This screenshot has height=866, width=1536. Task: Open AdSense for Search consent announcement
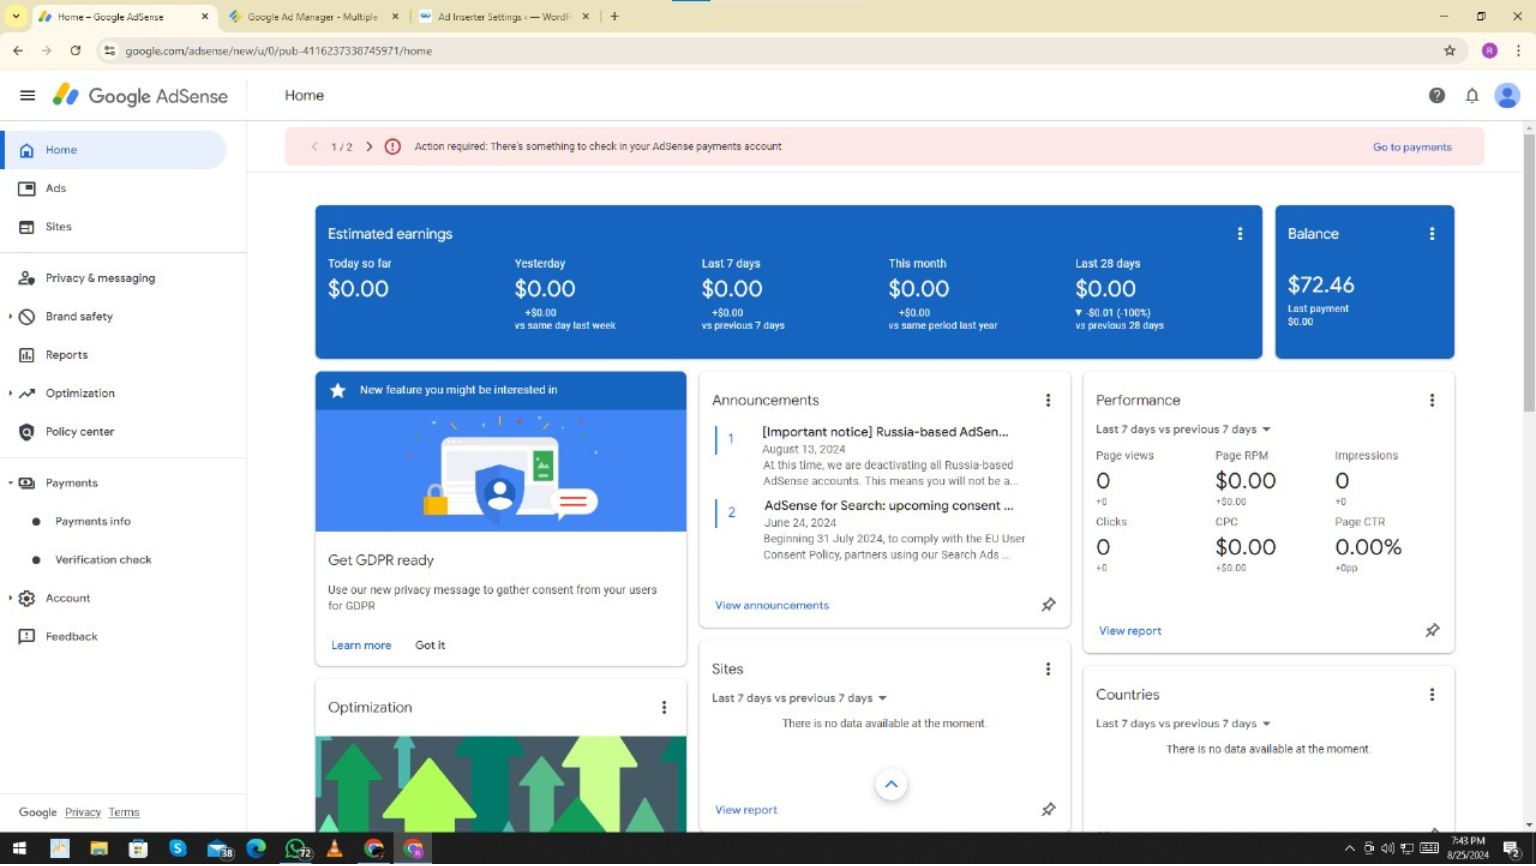tap(888, 506)
